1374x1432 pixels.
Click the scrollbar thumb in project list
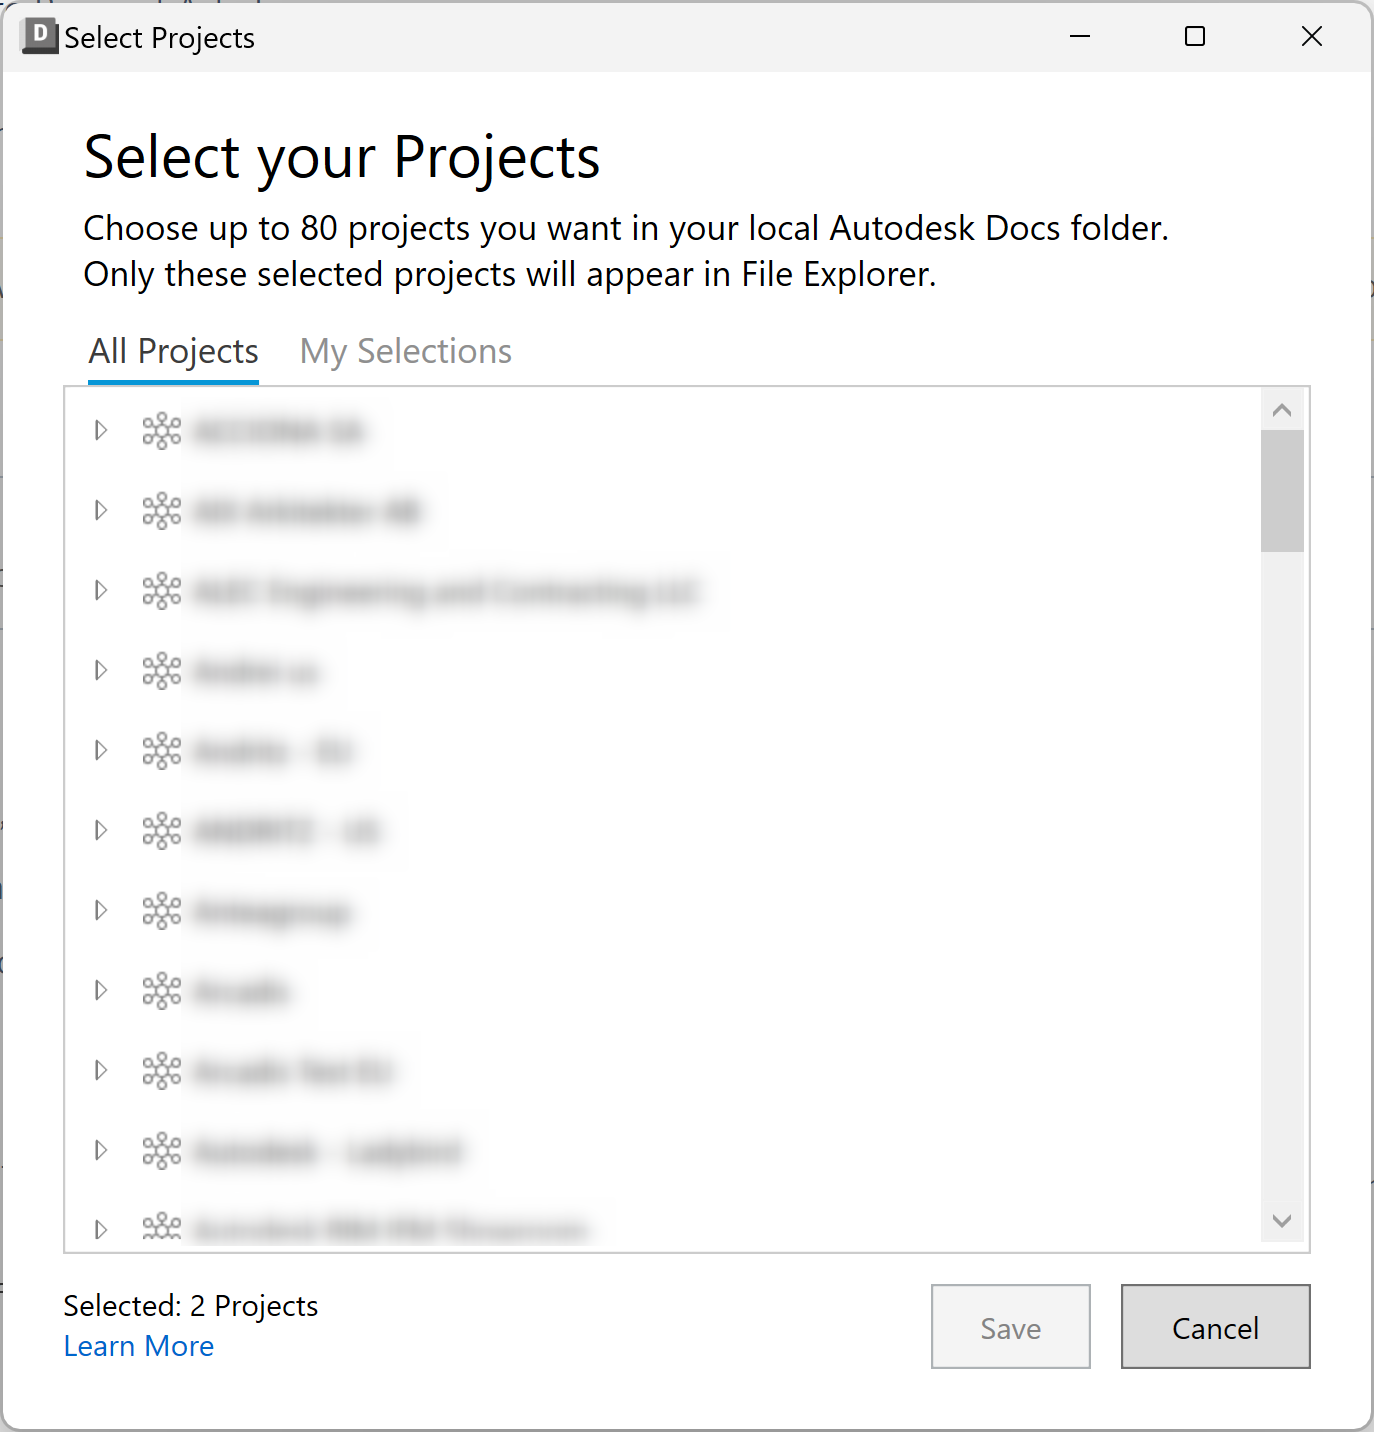point(1282,490)
